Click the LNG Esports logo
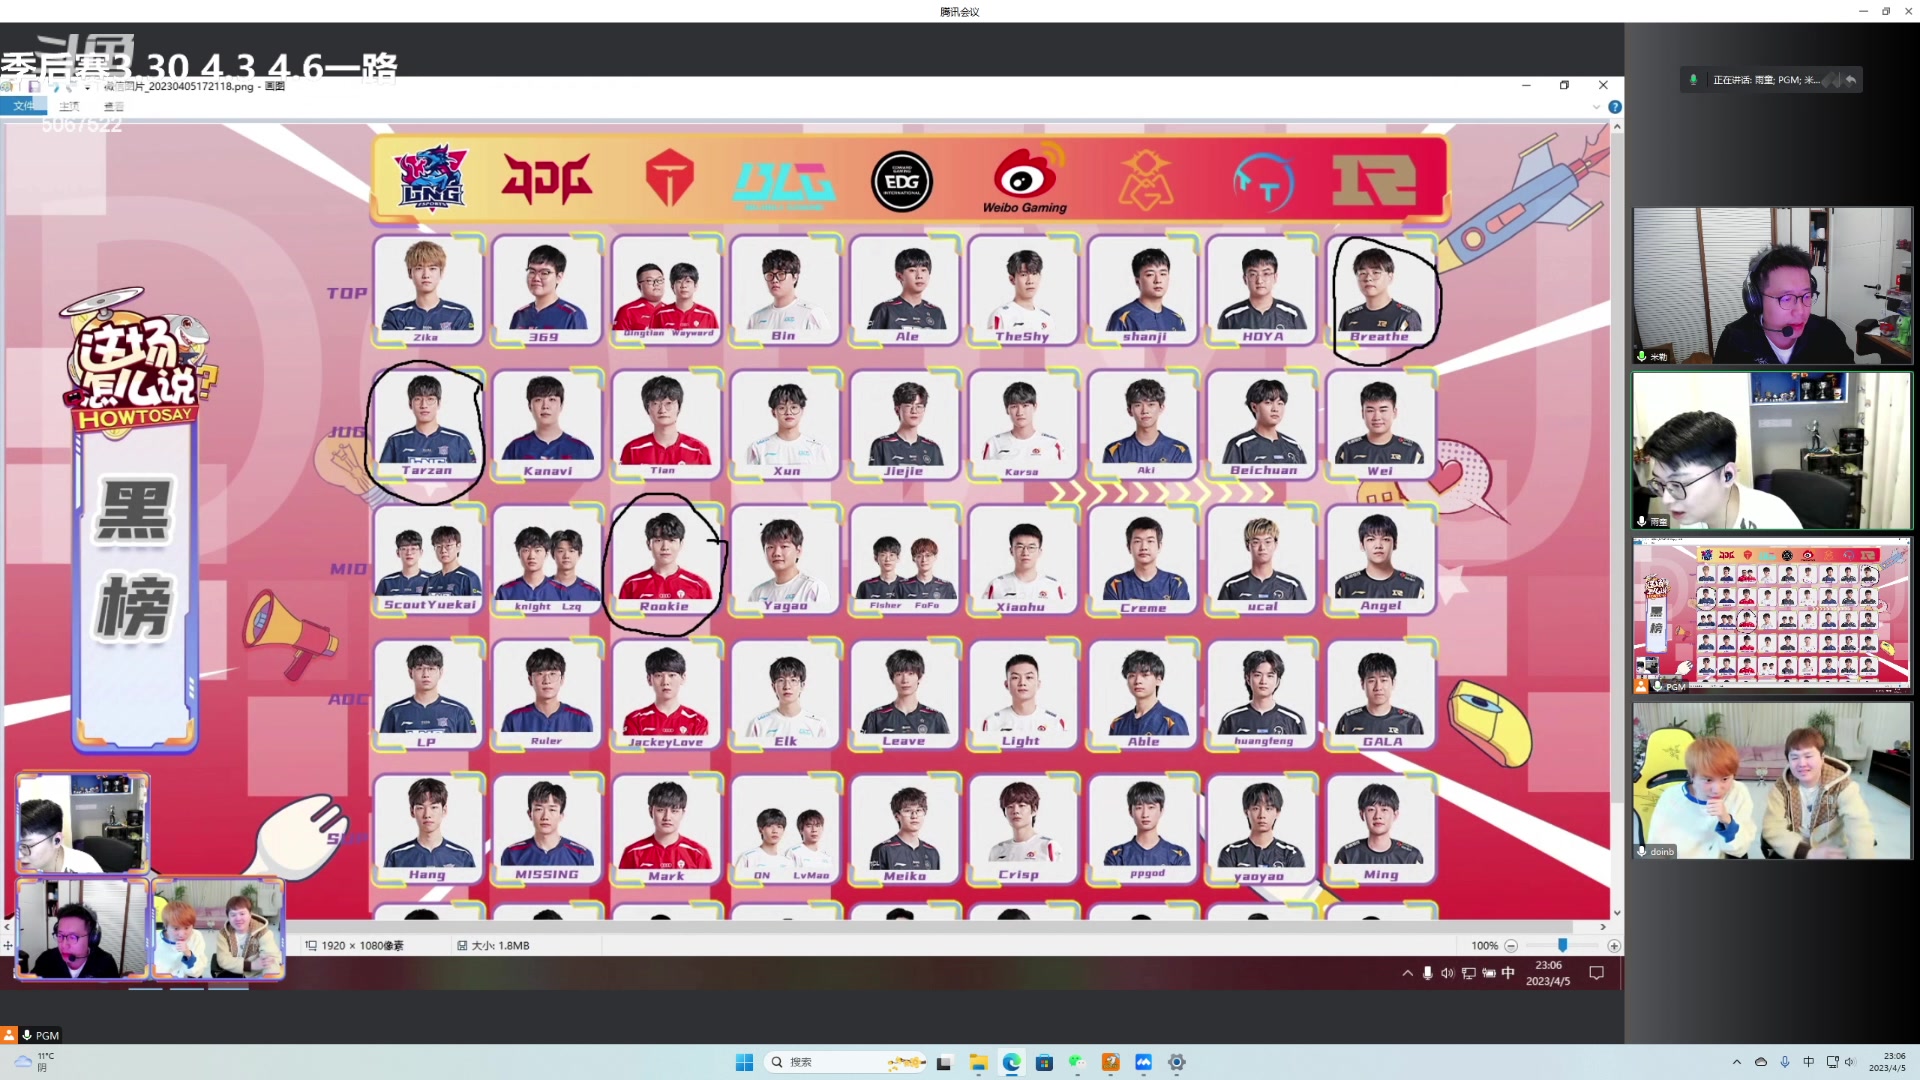This screenshot has width=1920, height=1080. (x=430, y=178)
